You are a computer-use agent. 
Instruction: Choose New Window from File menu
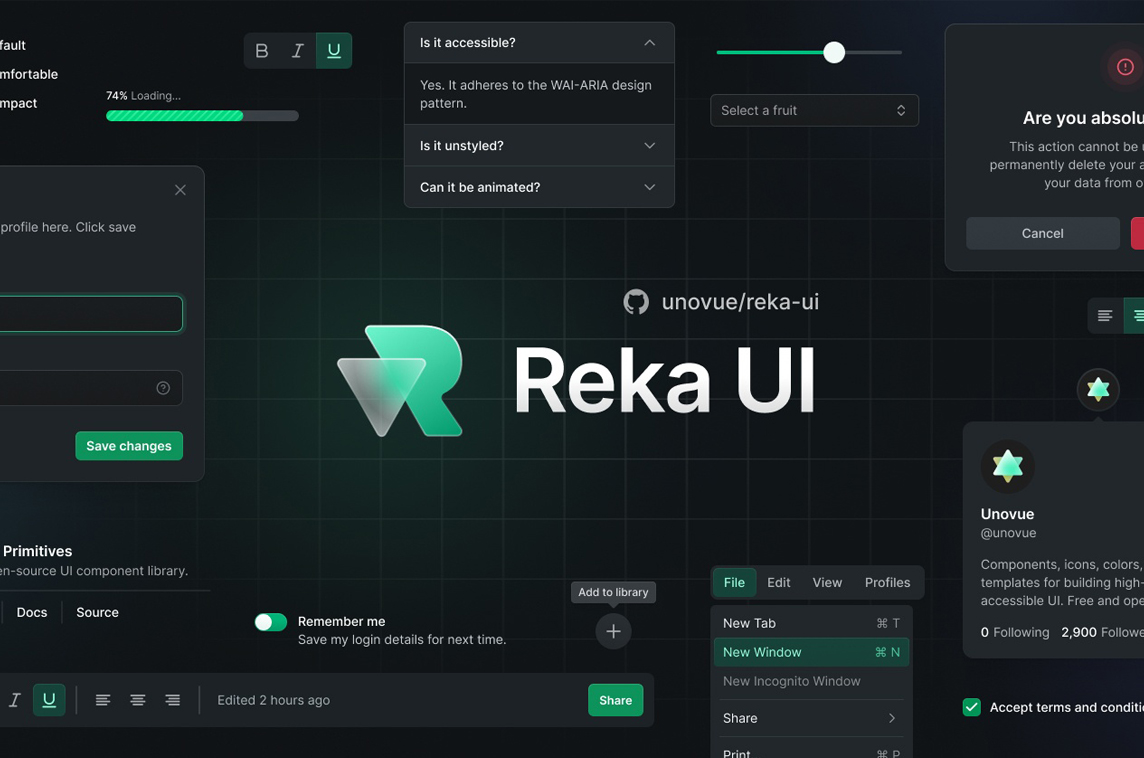pos(811,652)
